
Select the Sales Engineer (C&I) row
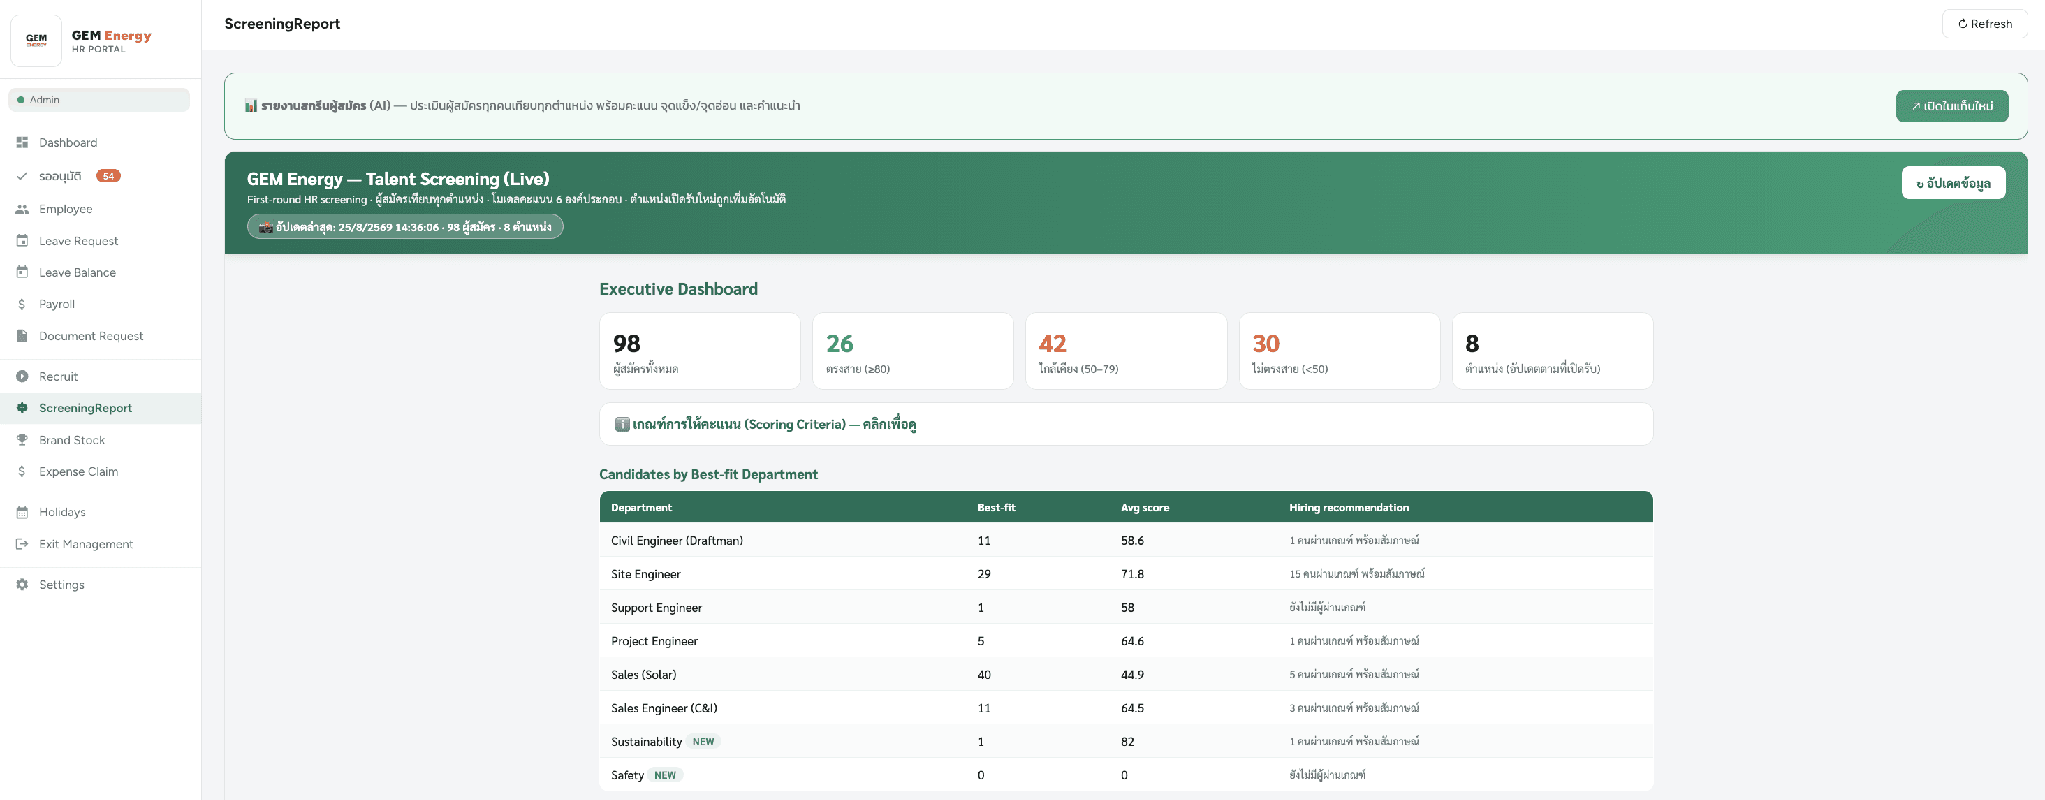click(1126, 708)
